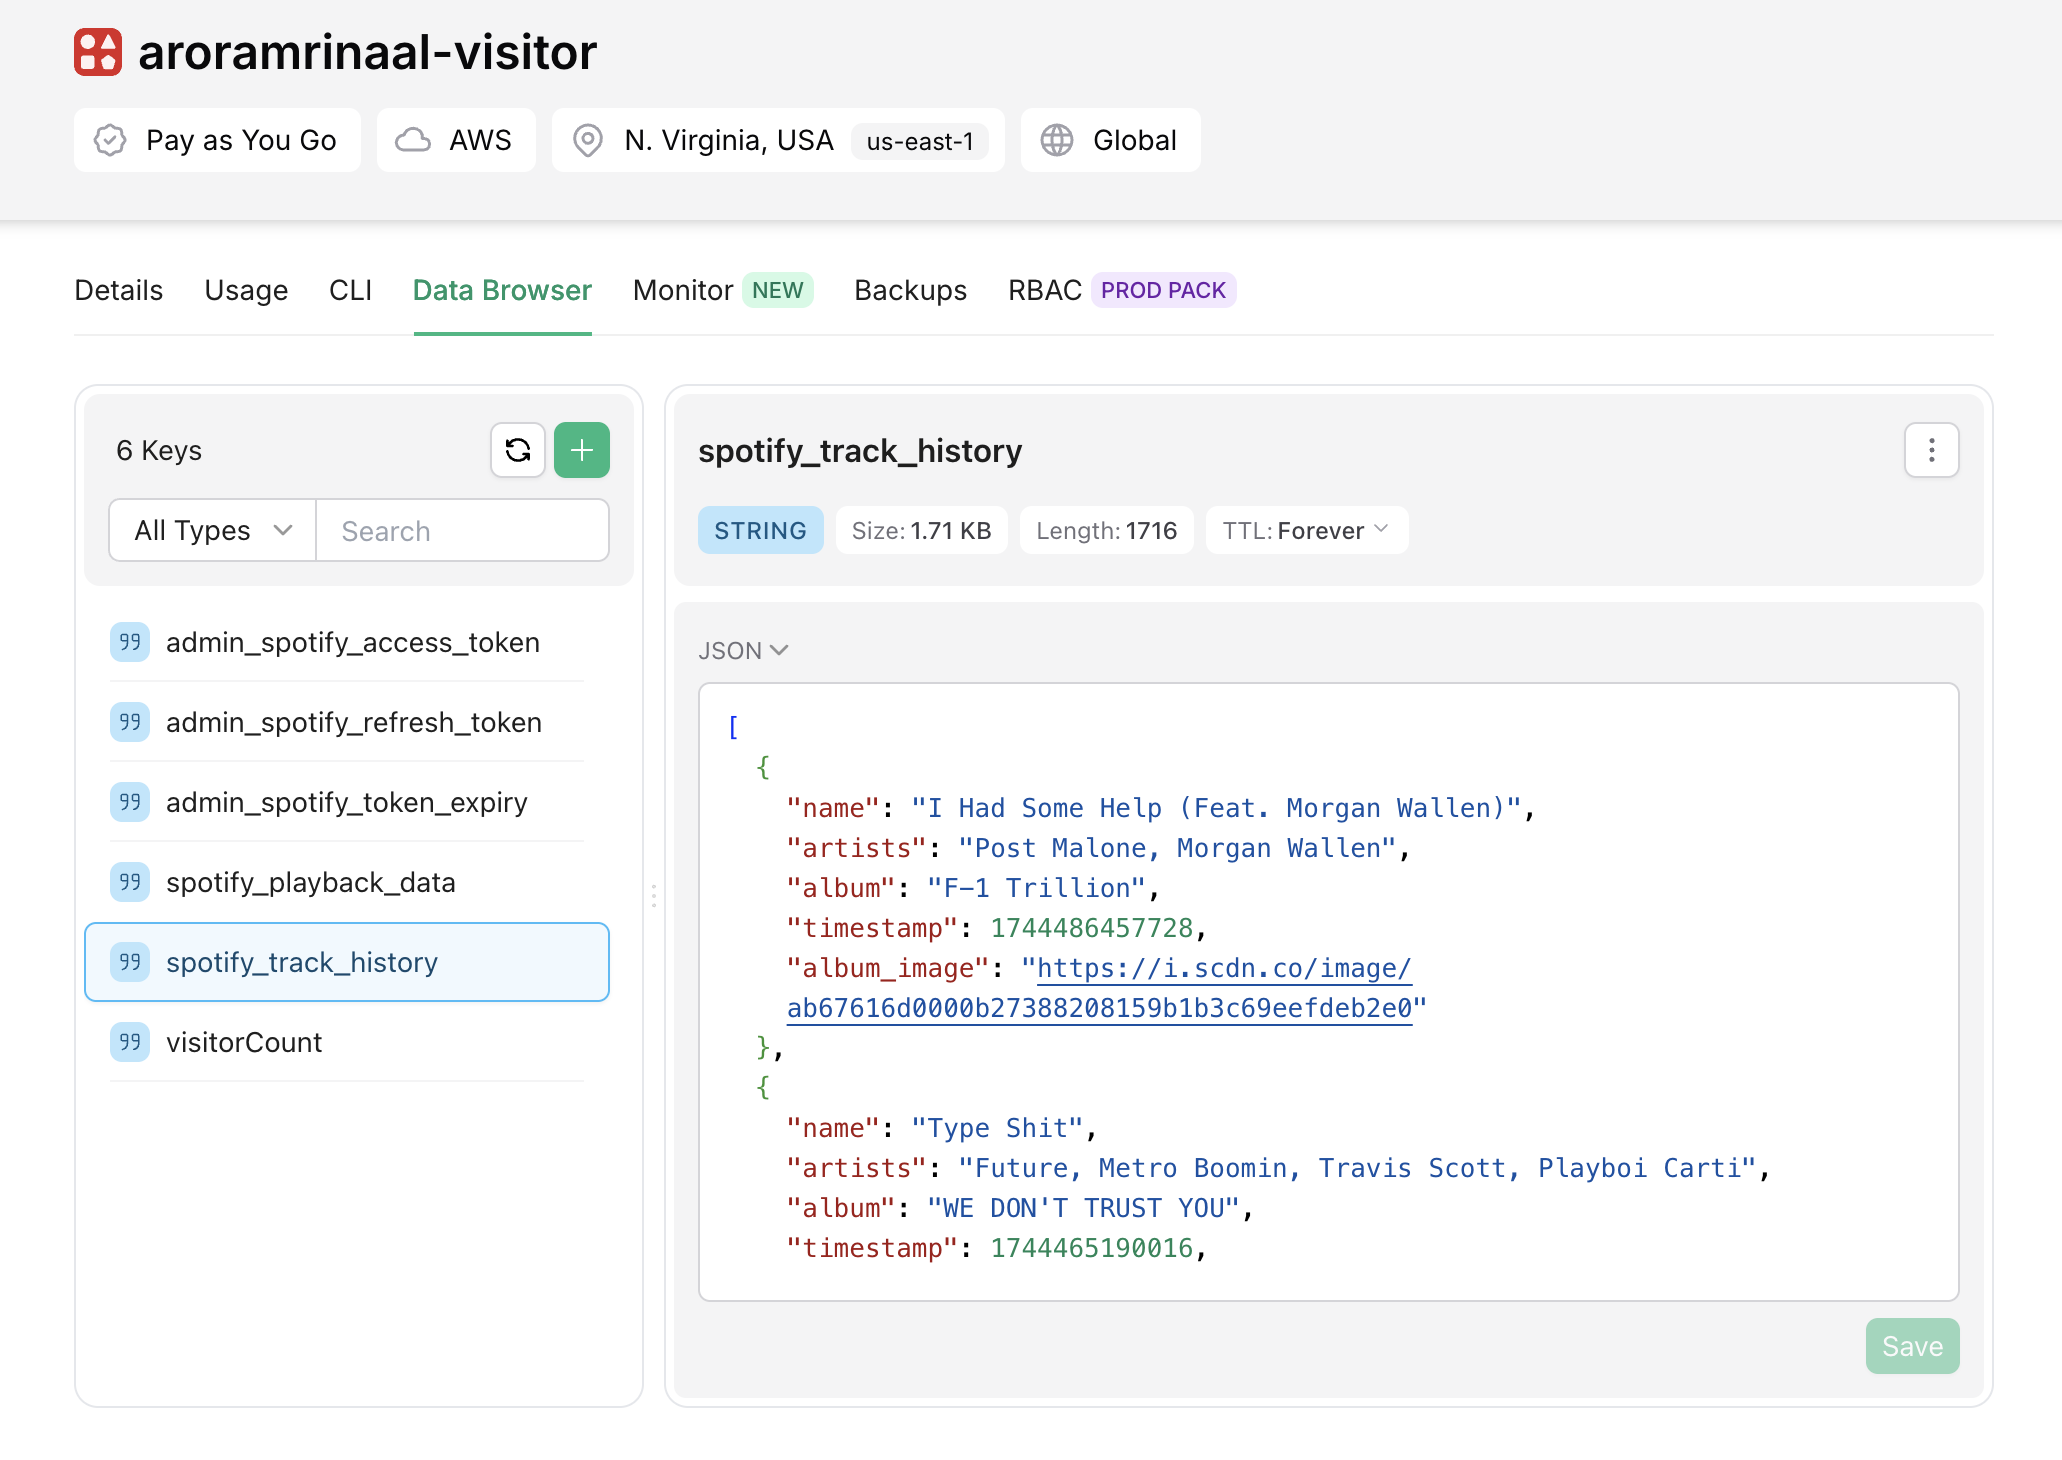2062x1460 pixels.
Task: Select the visitorCount key
Action: pyautogui.click(x=346, y=1042)
